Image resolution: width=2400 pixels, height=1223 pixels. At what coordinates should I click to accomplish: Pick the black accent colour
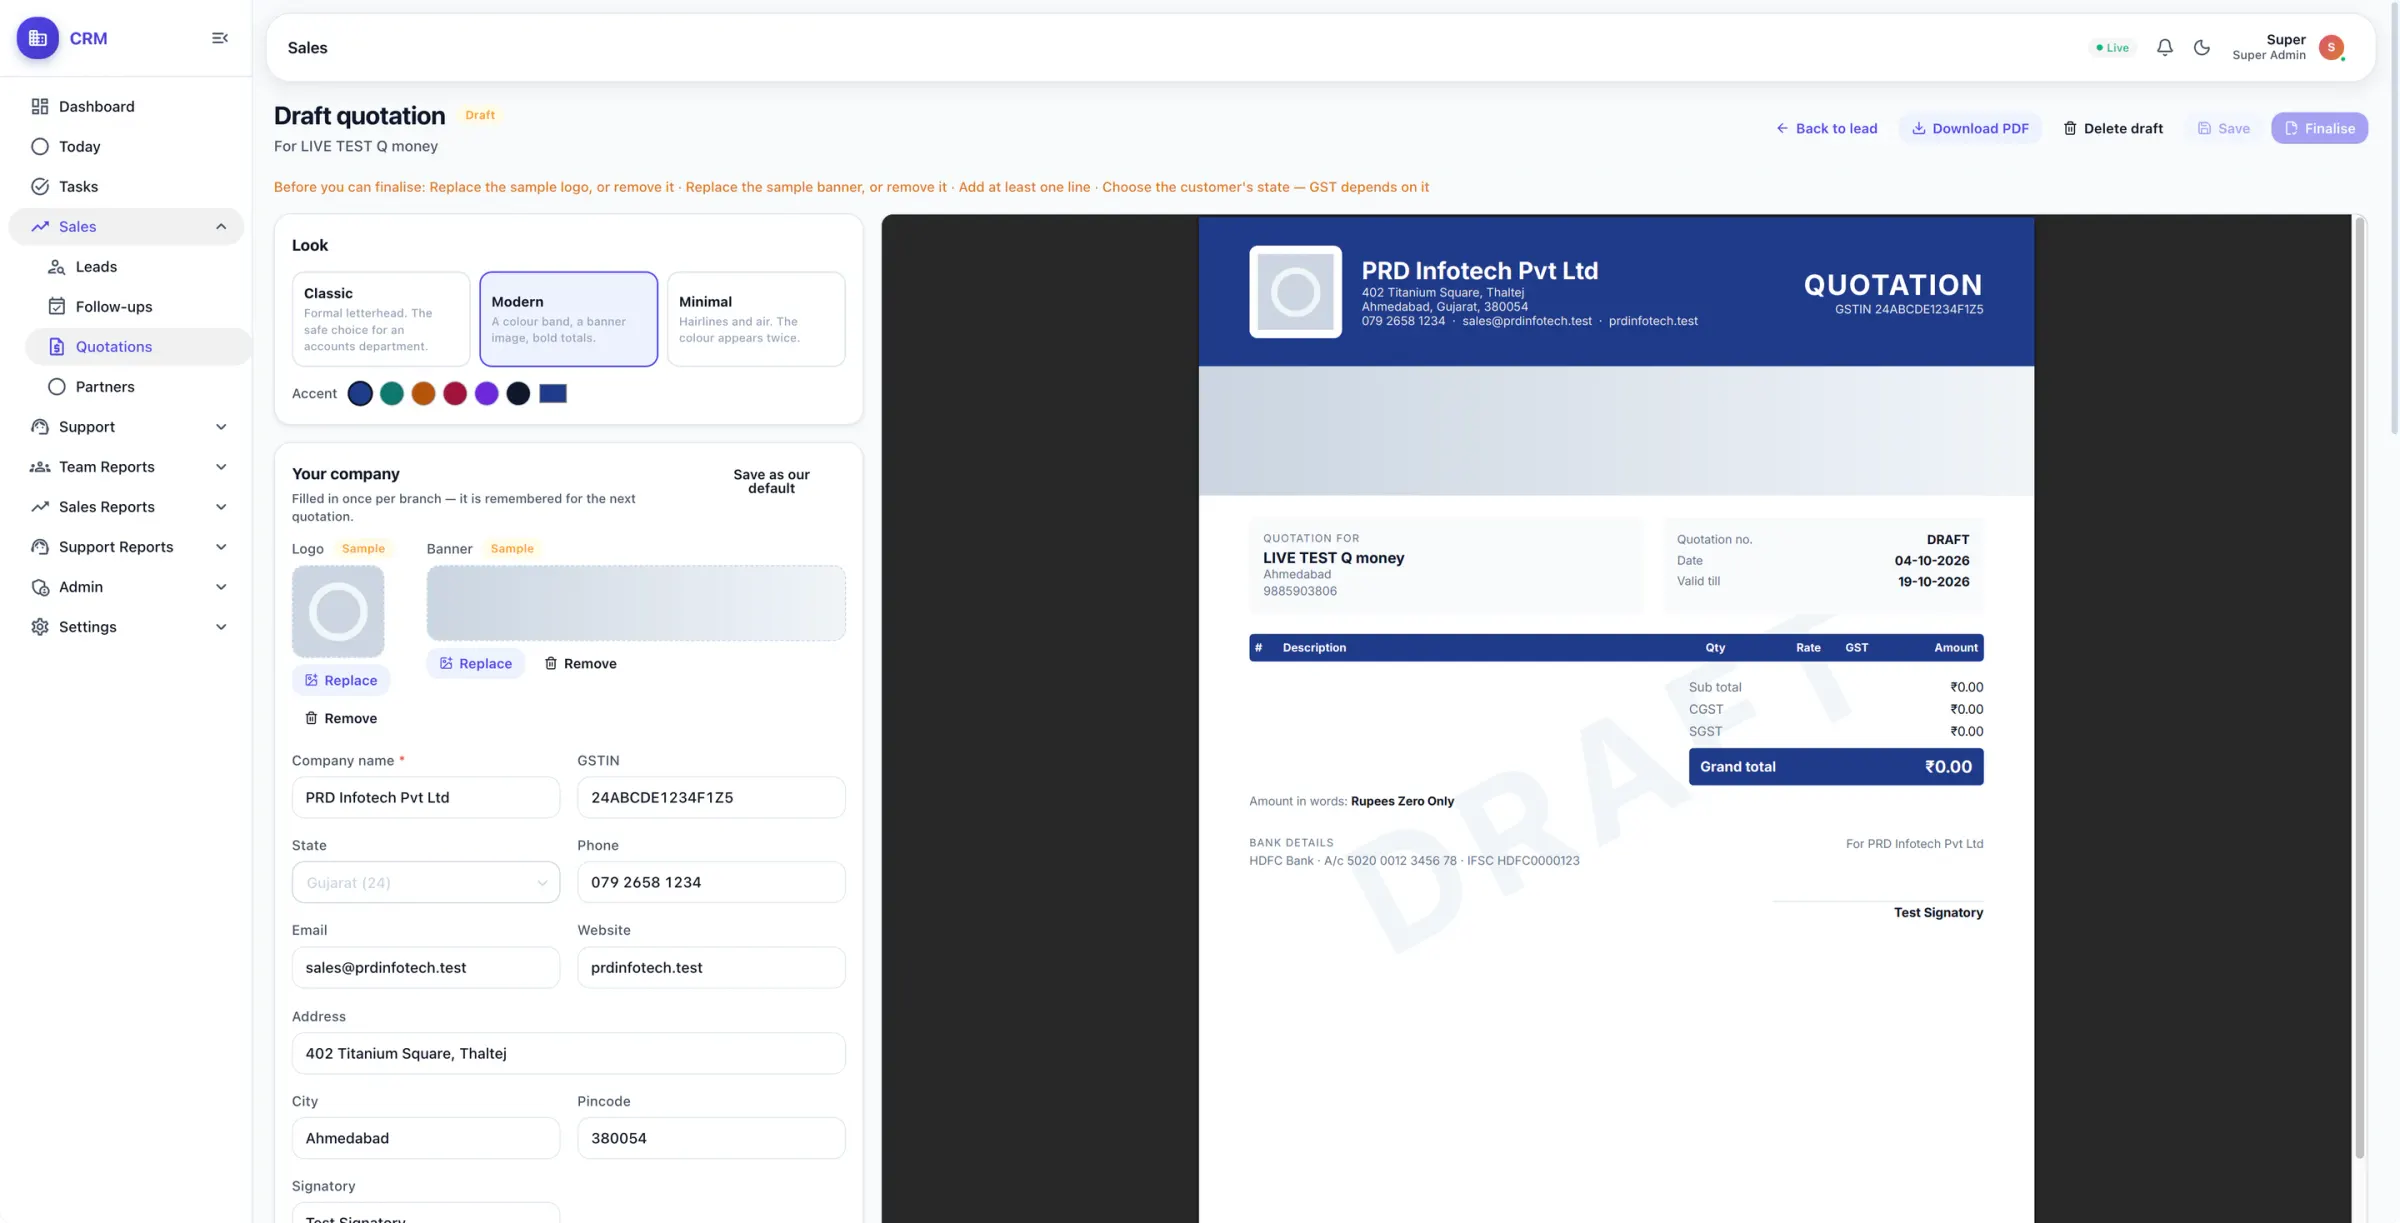pos(518,393)
